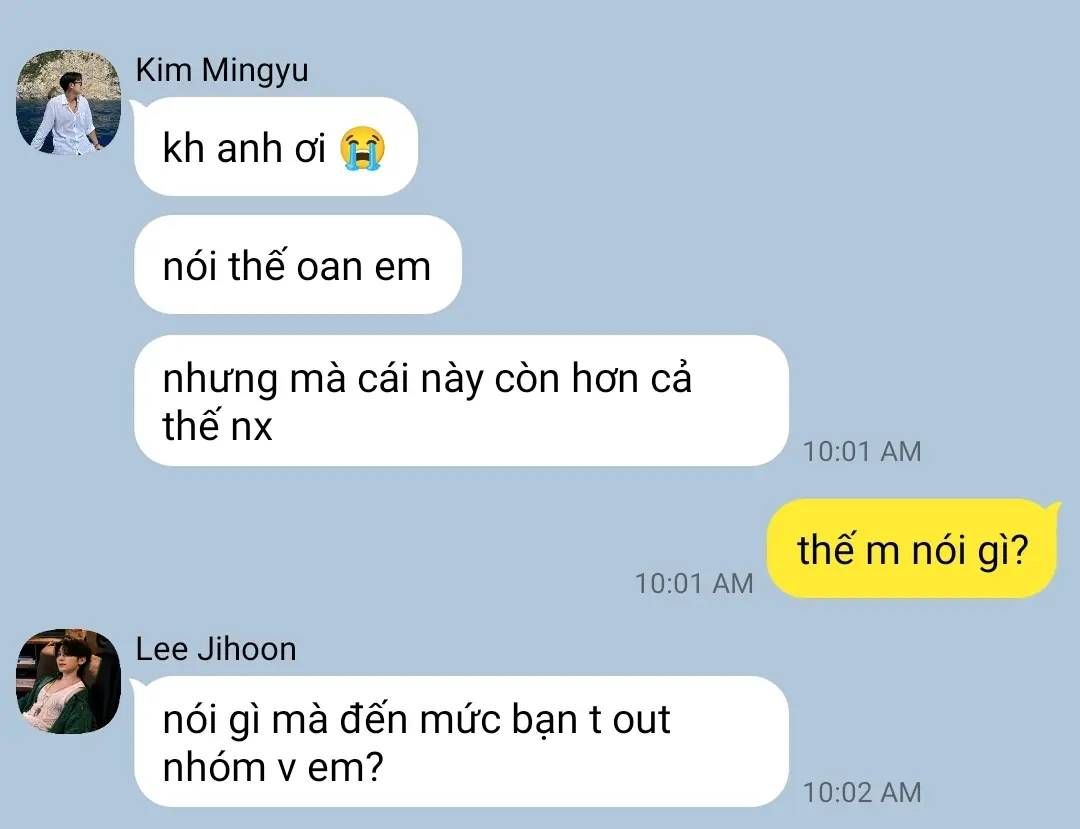The image size is (1080, 829).
Task: Tap the yellow 'thế m nói gì?' bubble
Action: pos(913,549)
